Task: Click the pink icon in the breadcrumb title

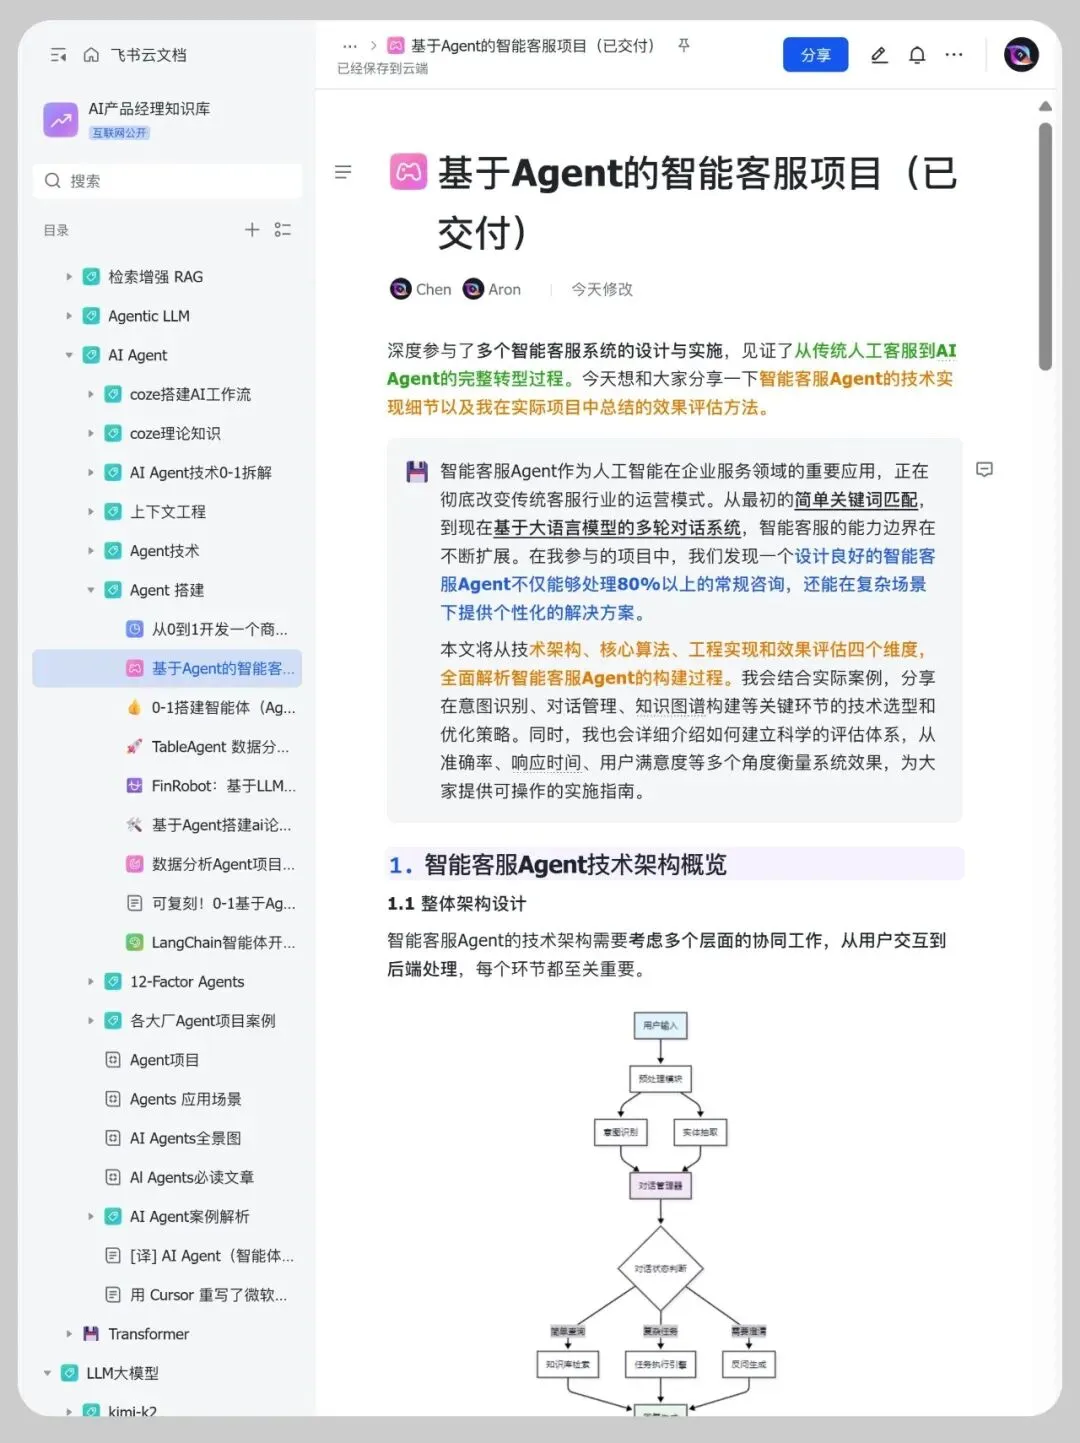Action: [x=396, y=46]
